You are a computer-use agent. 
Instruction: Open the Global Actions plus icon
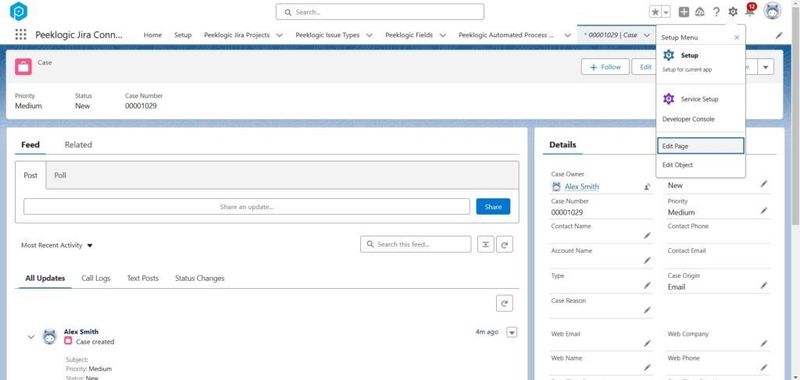point(684,12)
